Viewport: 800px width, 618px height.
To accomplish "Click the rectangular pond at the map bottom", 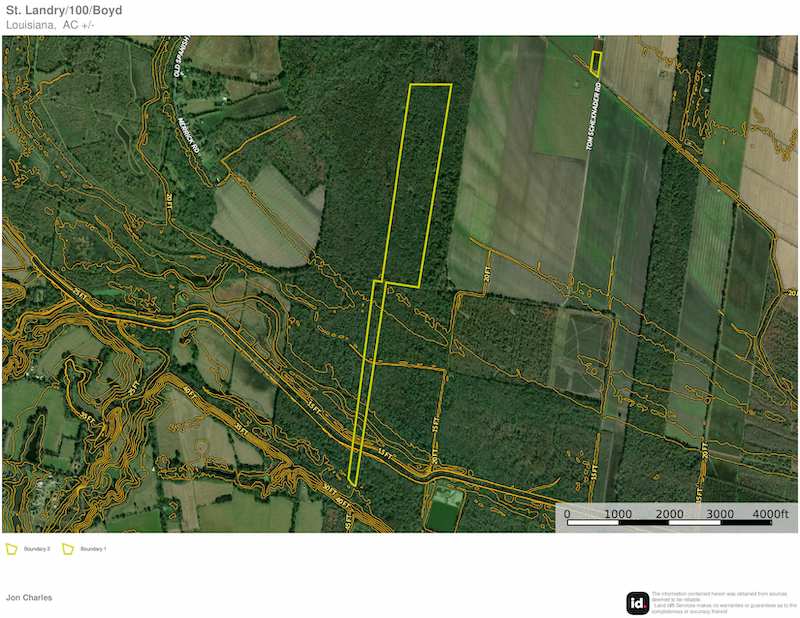I will click(444, 512).
